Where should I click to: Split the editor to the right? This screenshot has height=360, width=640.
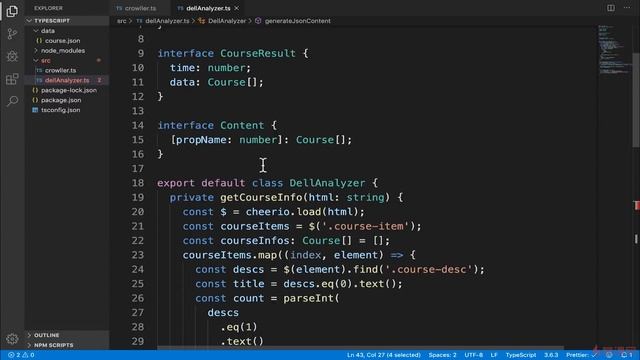pos(611,8)
